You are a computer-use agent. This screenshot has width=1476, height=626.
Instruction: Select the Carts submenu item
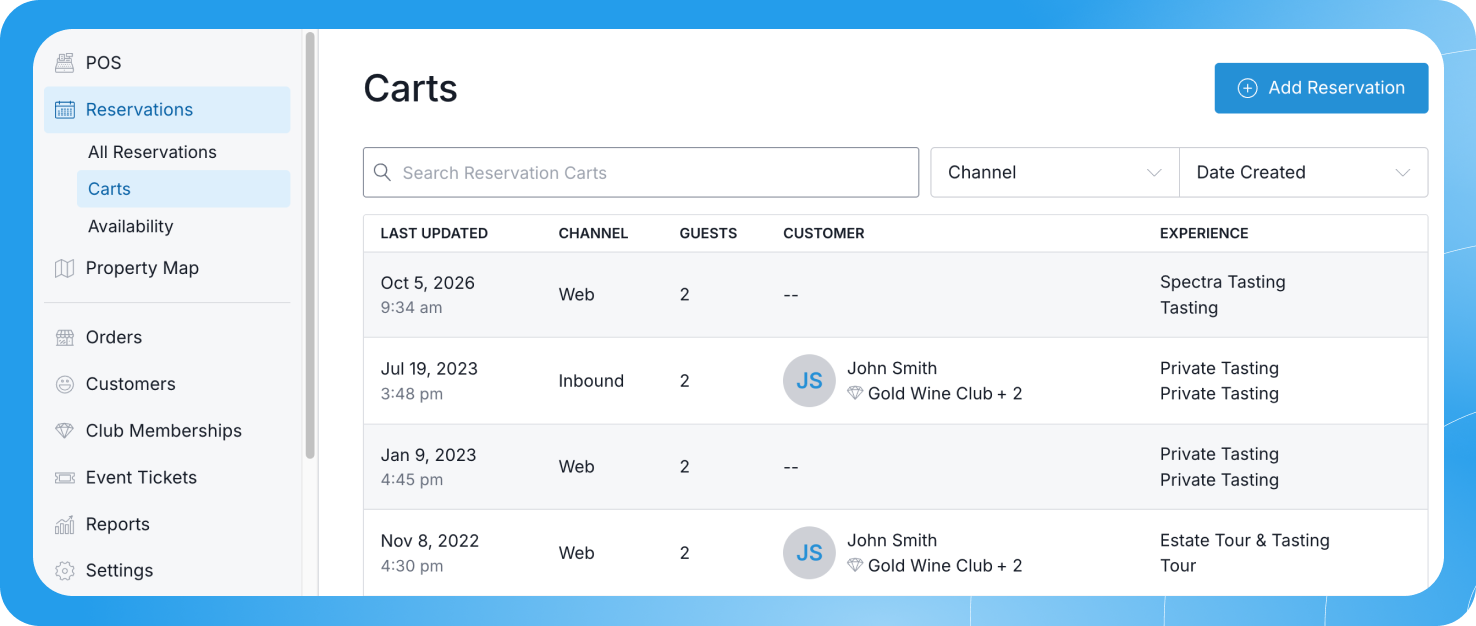(x=183, y=189)
